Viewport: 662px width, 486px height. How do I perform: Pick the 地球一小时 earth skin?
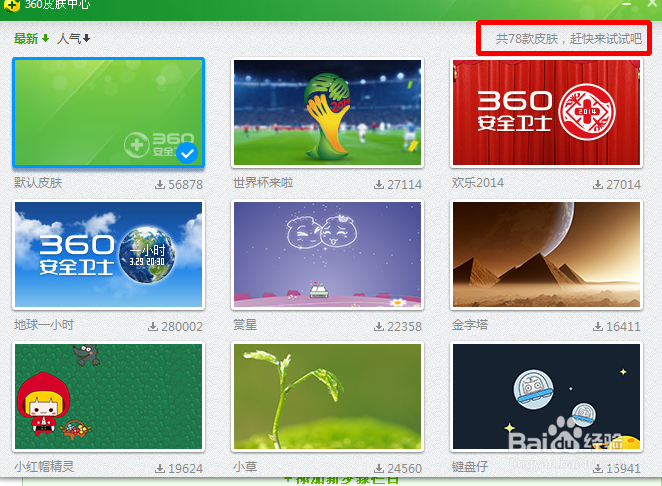[x=109, y=255]
